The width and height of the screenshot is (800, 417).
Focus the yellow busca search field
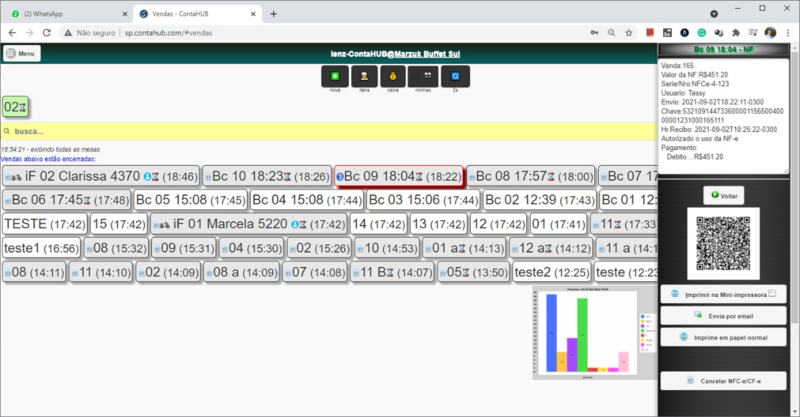pyautogui.click(x=329, y=131)
